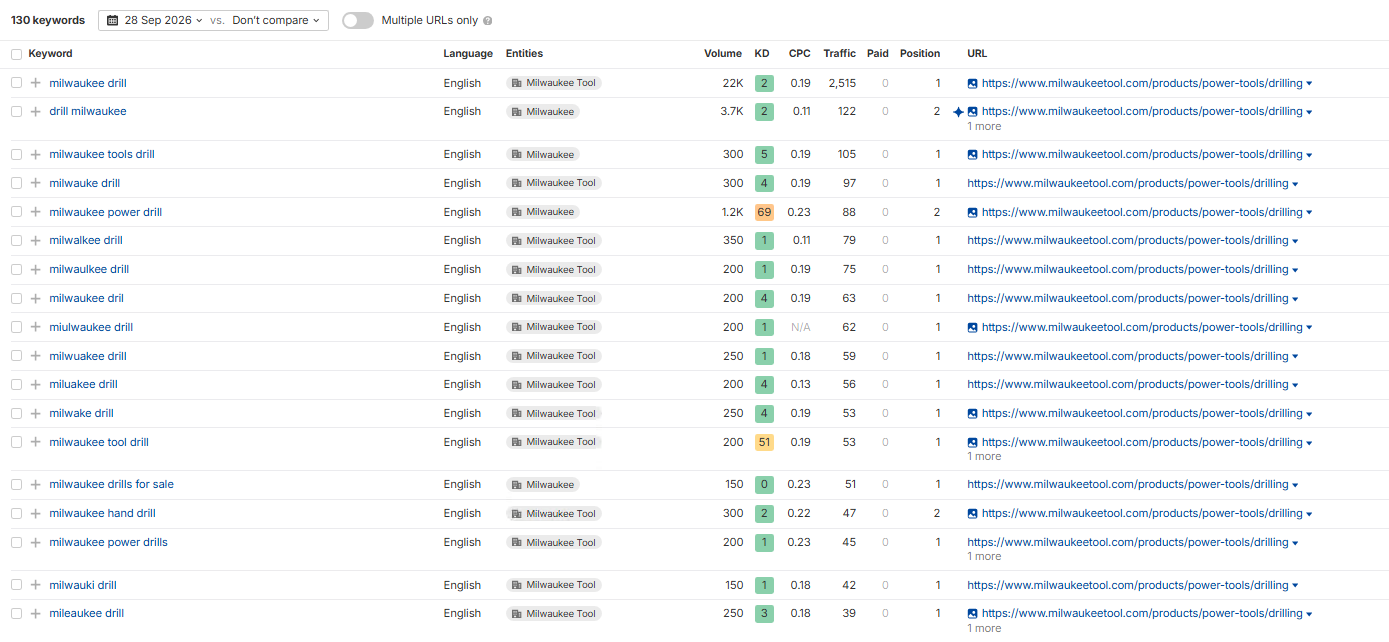Click the sparkle AI icon on 'drill milwaukee' row
The height and width of the screenshot is (642, 1389).
point(958,112)
